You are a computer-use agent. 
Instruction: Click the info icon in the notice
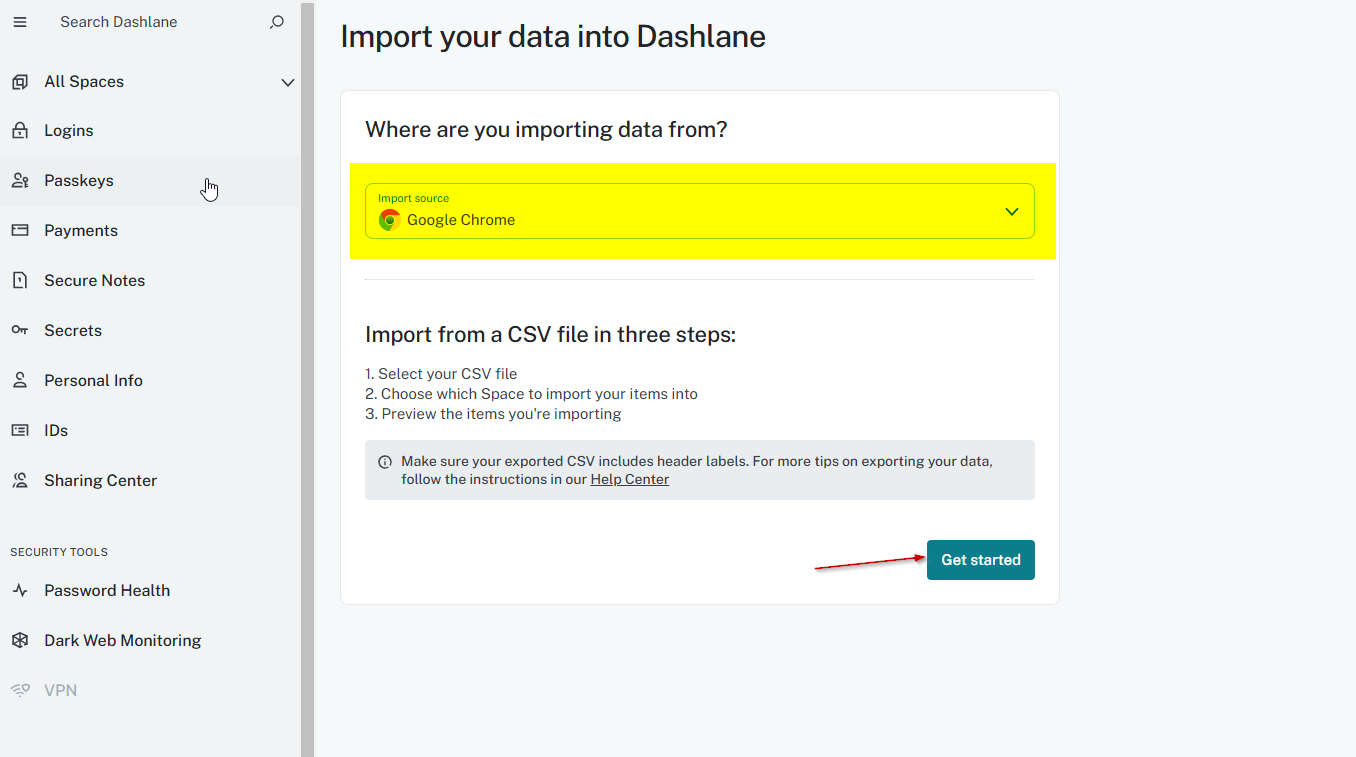point(385,462)
